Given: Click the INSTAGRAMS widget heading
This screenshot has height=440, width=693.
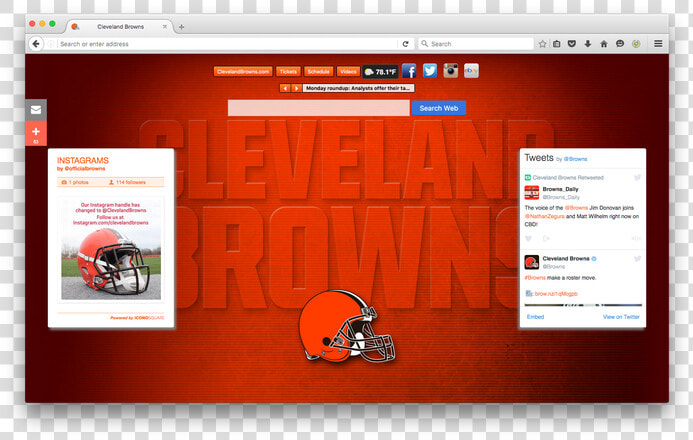Looking at the screenshot, I should [83, 160].
